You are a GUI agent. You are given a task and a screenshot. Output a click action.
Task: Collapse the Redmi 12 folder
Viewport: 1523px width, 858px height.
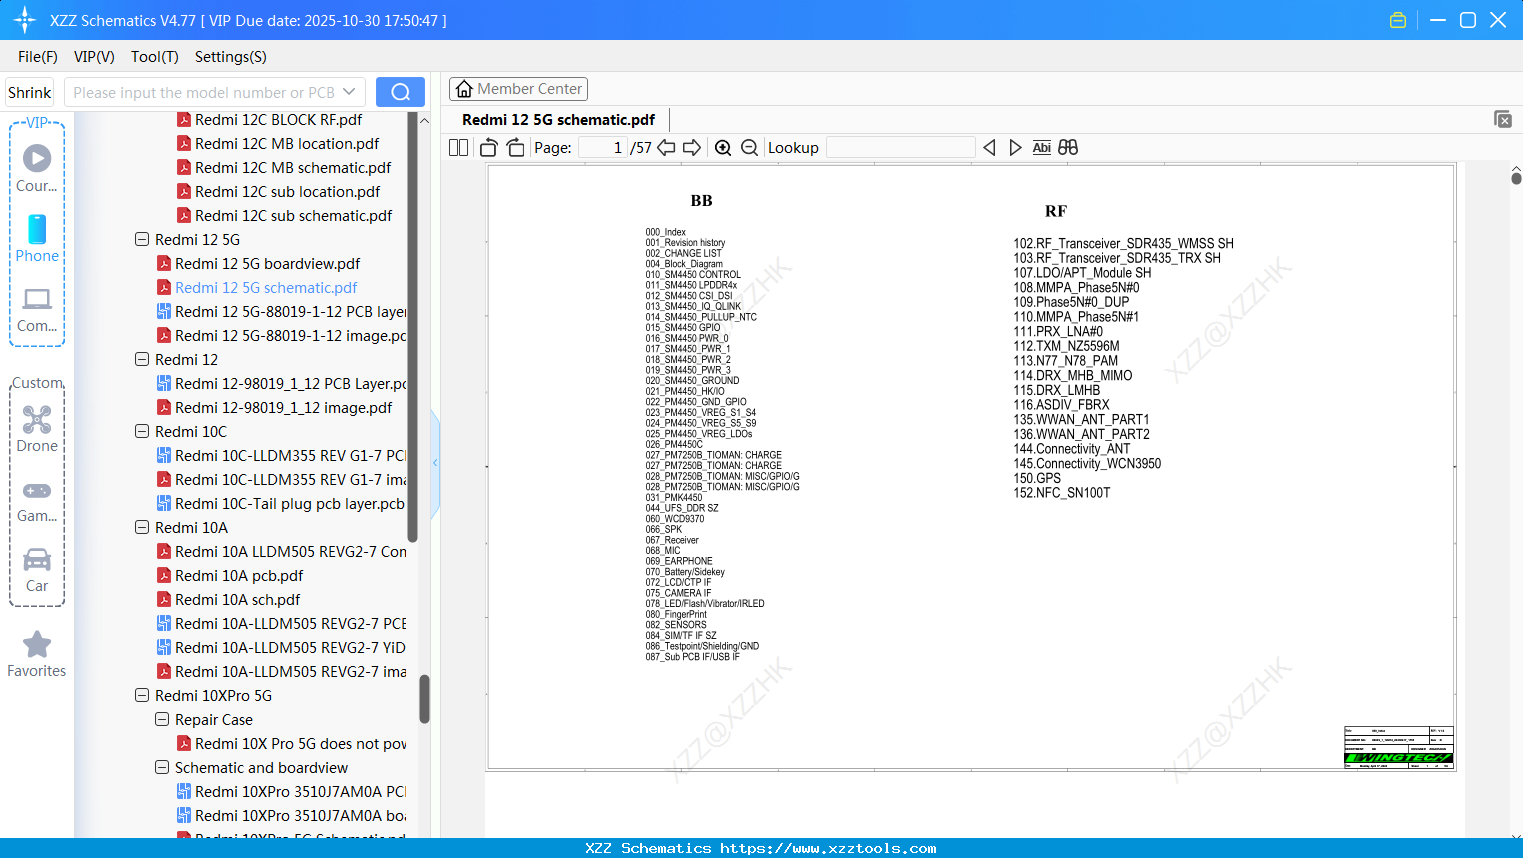(142, 360)
